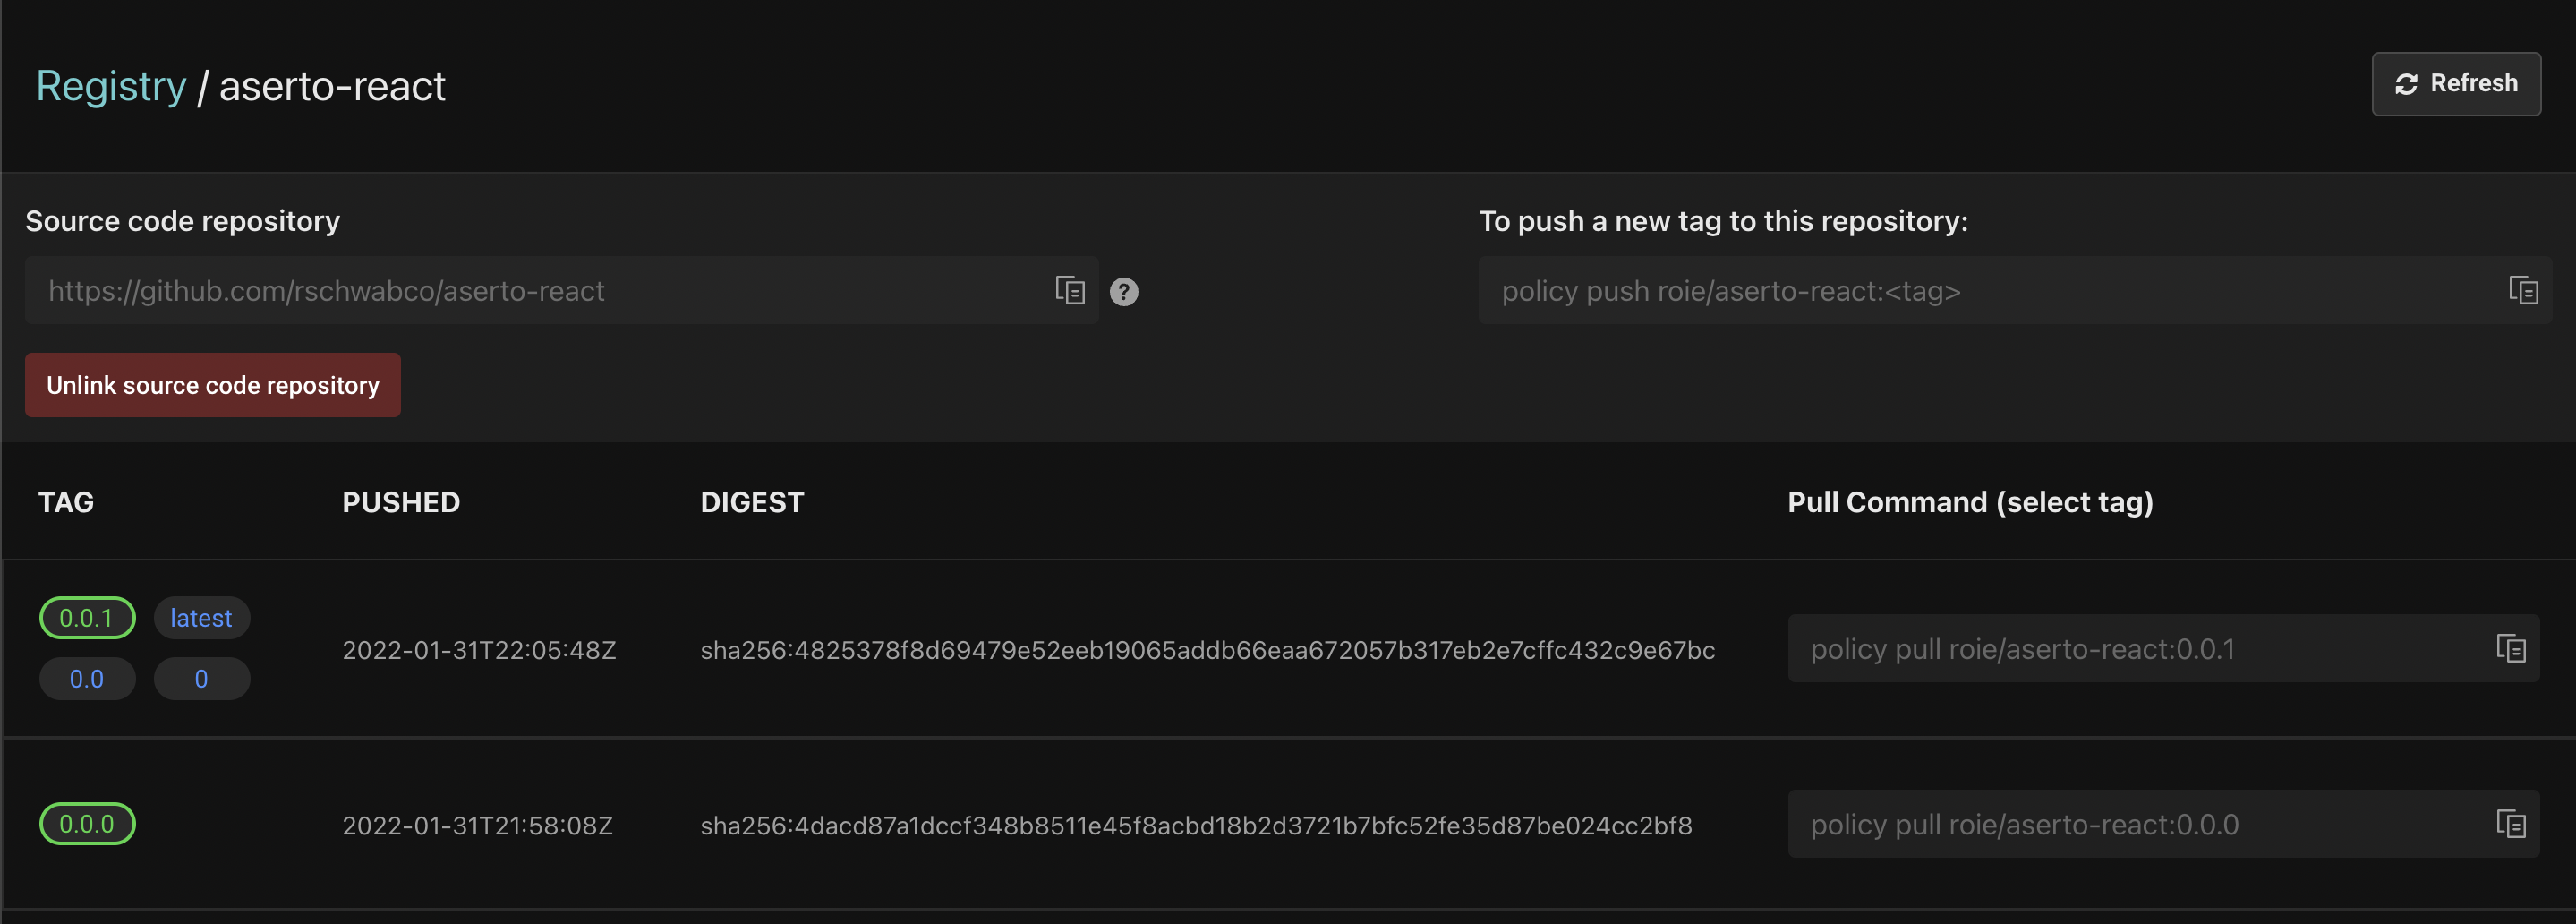Click the sha256:4dacd87a digest text
Viewport: 2576px width, 924px height.
pyautogui.click(x=1196, y=825)
